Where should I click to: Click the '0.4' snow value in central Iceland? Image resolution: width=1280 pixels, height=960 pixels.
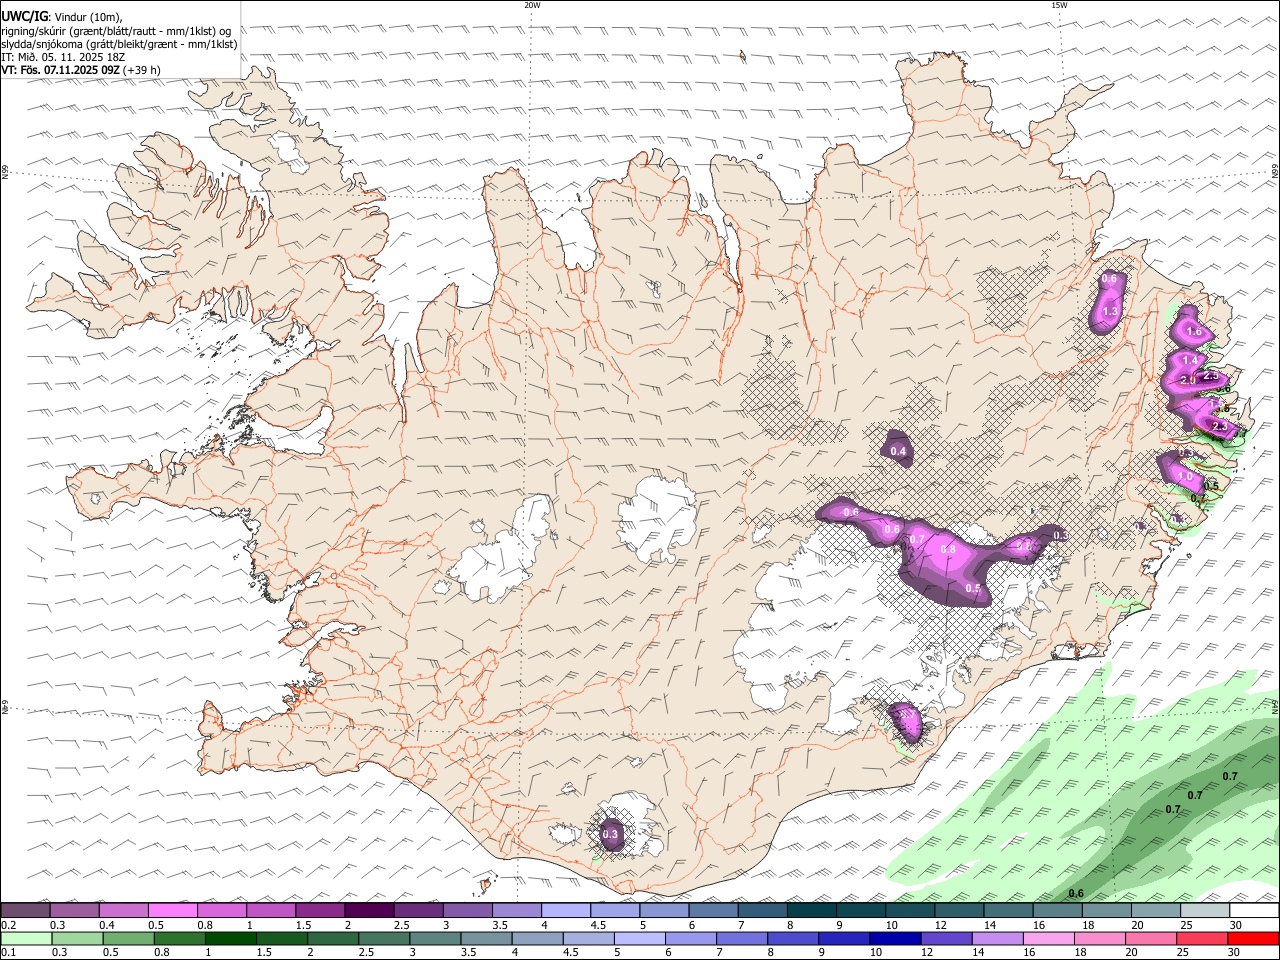click(898, 452)
